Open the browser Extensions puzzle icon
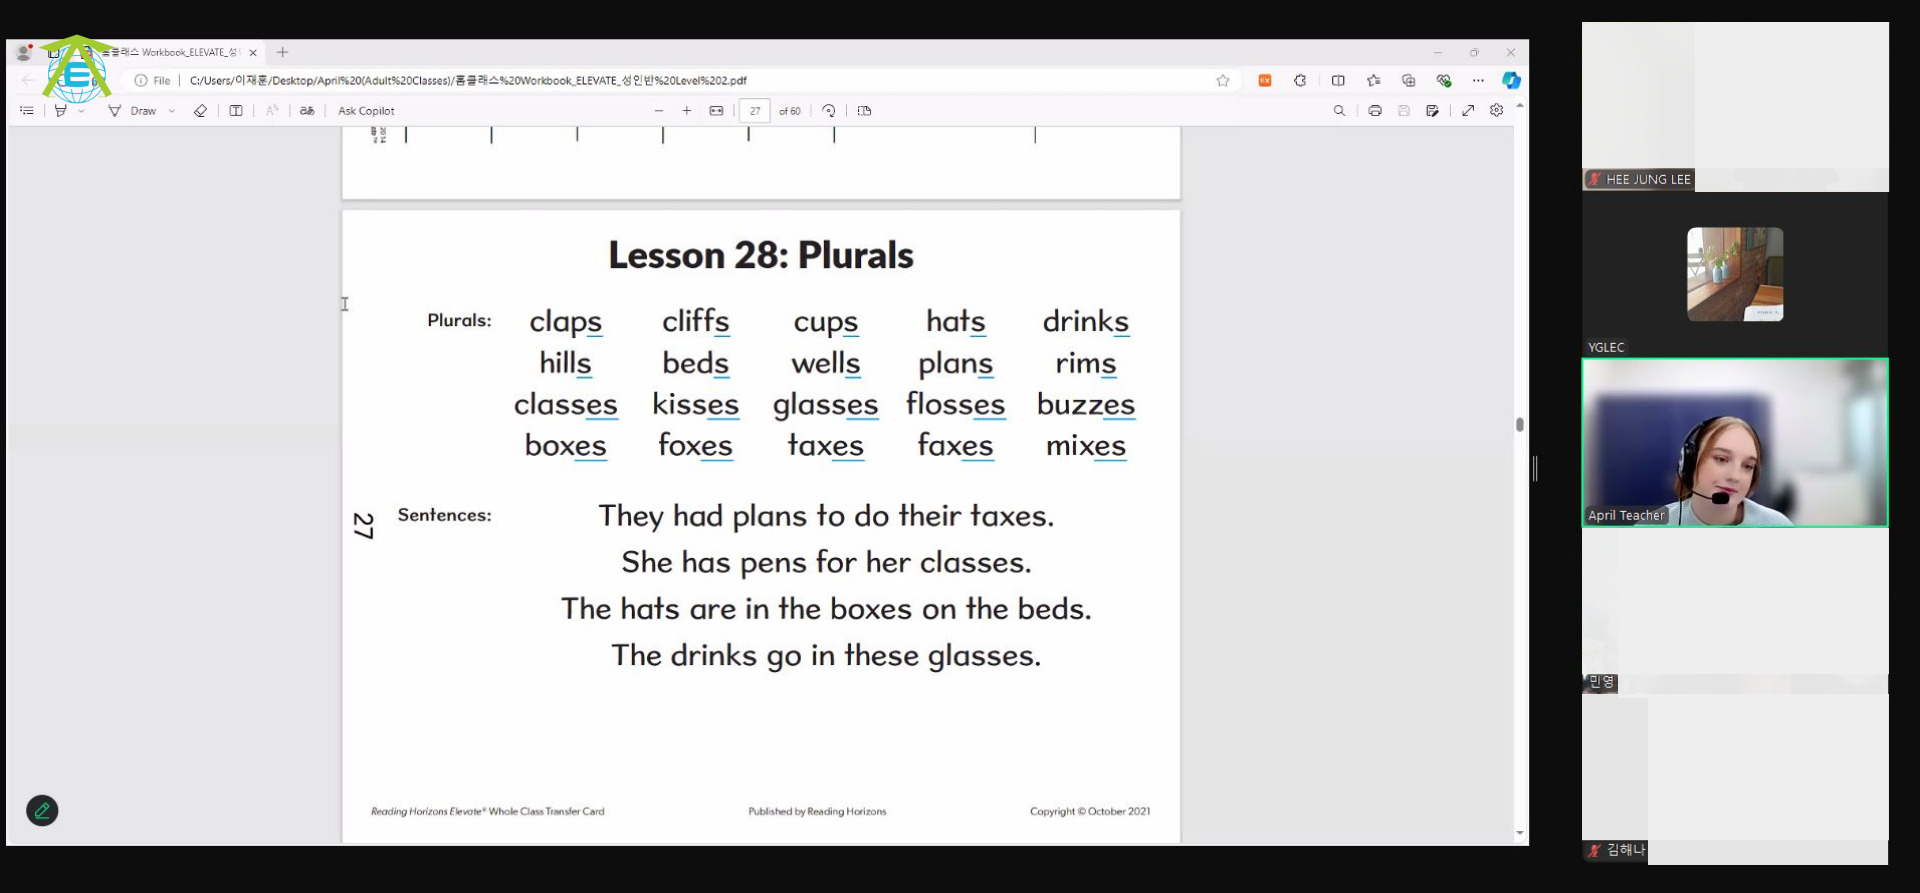The width and height of the screenshot is (1920, 893). click(x=1300, y=81)
